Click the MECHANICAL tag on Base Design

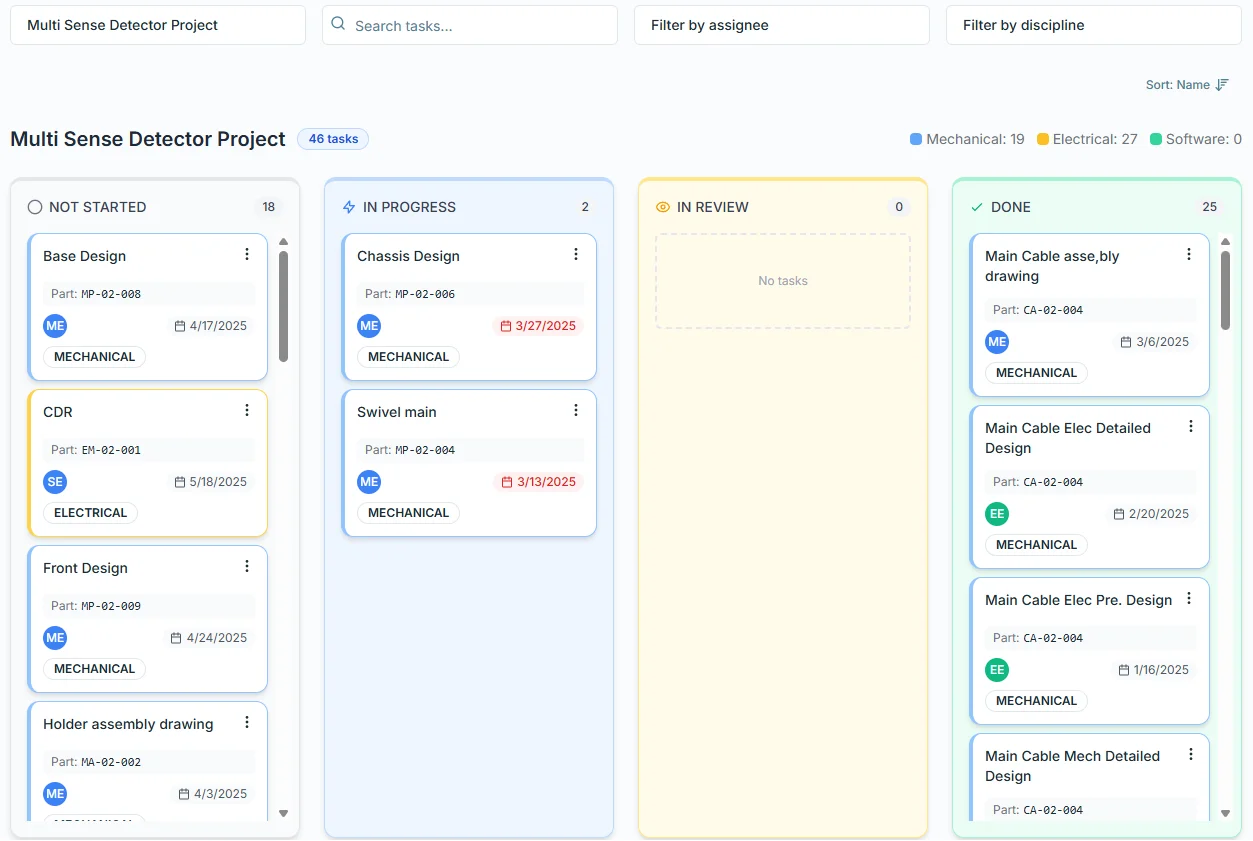pyautogui.click(x=94, y=357)
